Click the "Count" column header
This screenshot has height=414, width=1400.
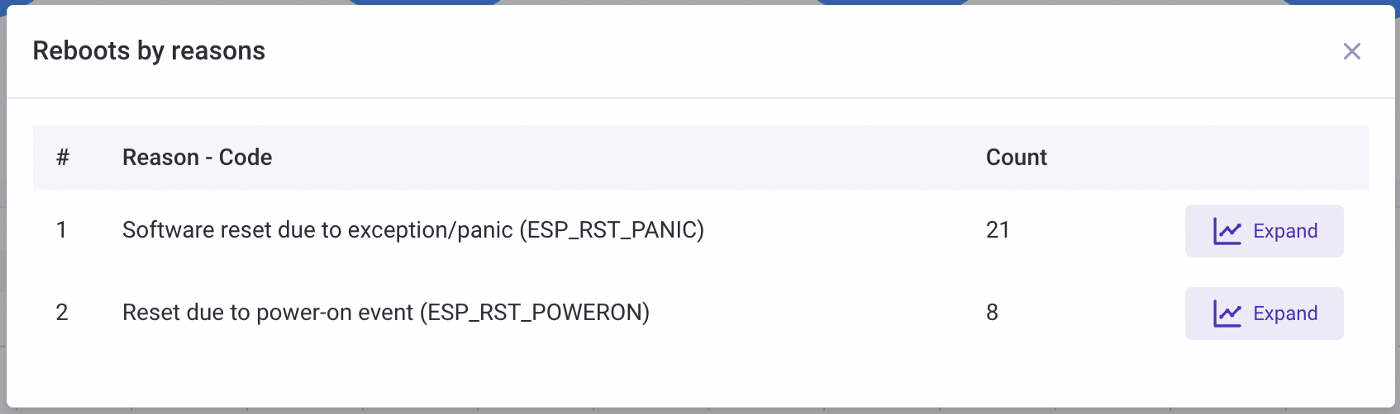pyautogui.click(x=1016, y=158)
